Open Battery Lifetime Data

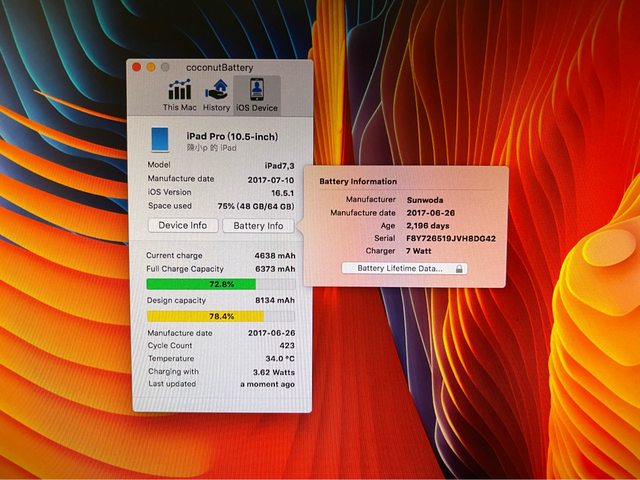(404, 268)
